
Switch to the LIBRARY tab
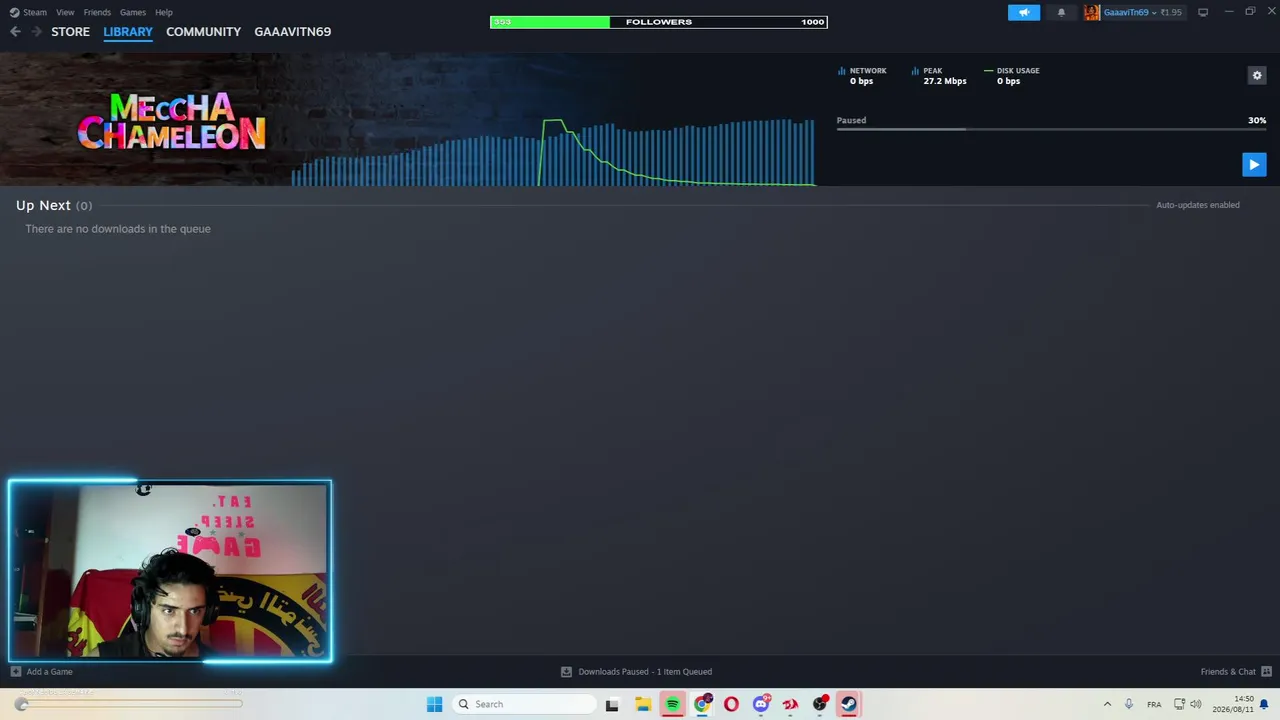128,32
